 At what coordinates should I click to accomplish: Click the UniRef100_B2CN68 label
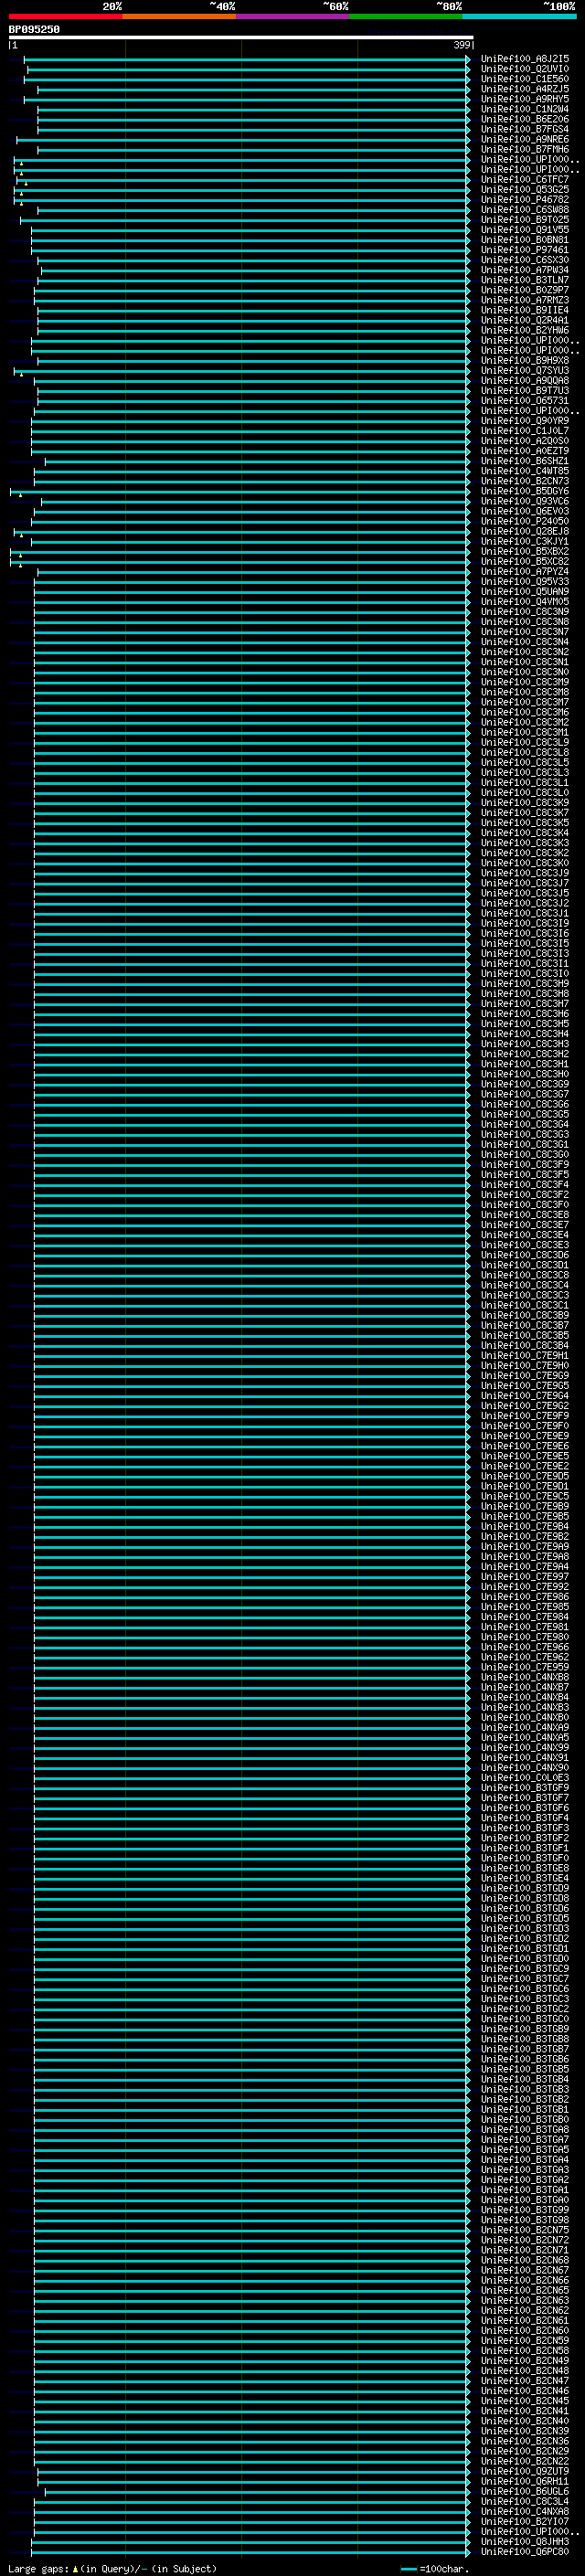click(x=525, y=2261)
